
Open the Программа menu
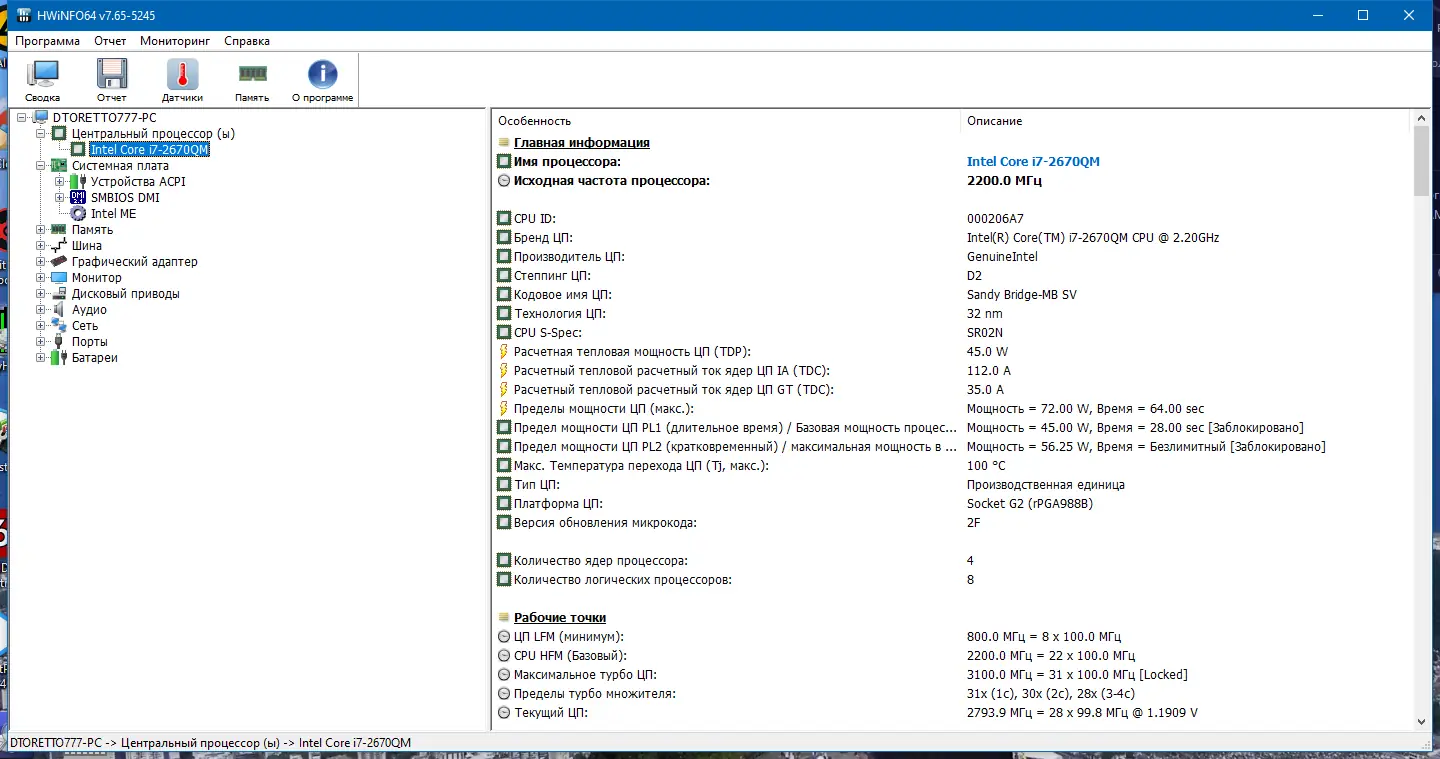point(48,41)
